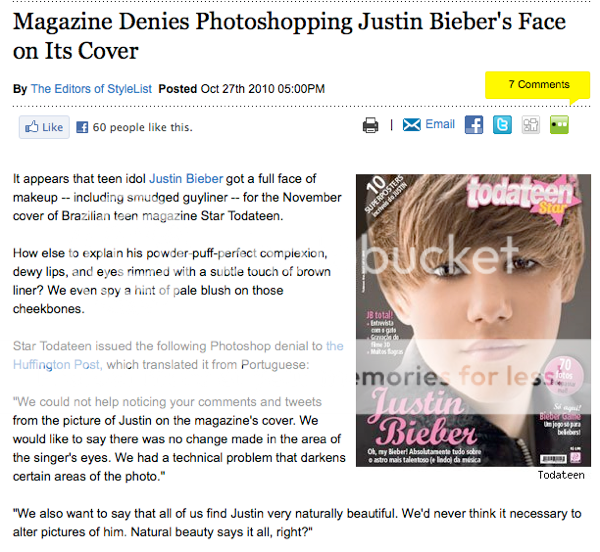Share the article via the Facebook icon
600x552 pixels.
(x=474, y=125)
